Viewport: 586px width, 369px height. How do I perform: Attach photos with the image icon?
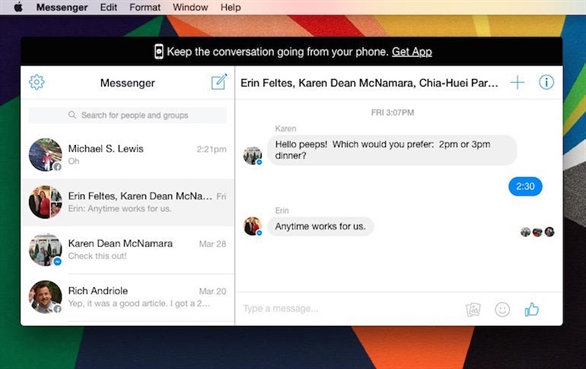click(473, 310)
